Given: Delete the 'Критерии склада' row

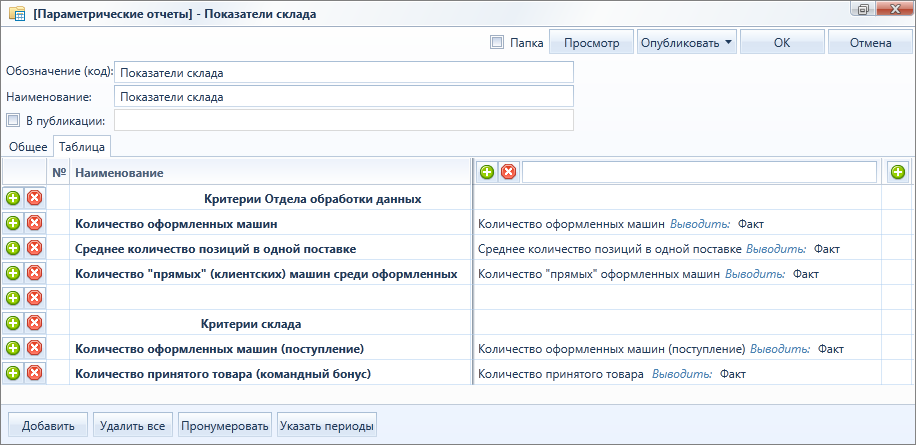Looking at the screenshot, I should 34,323.
